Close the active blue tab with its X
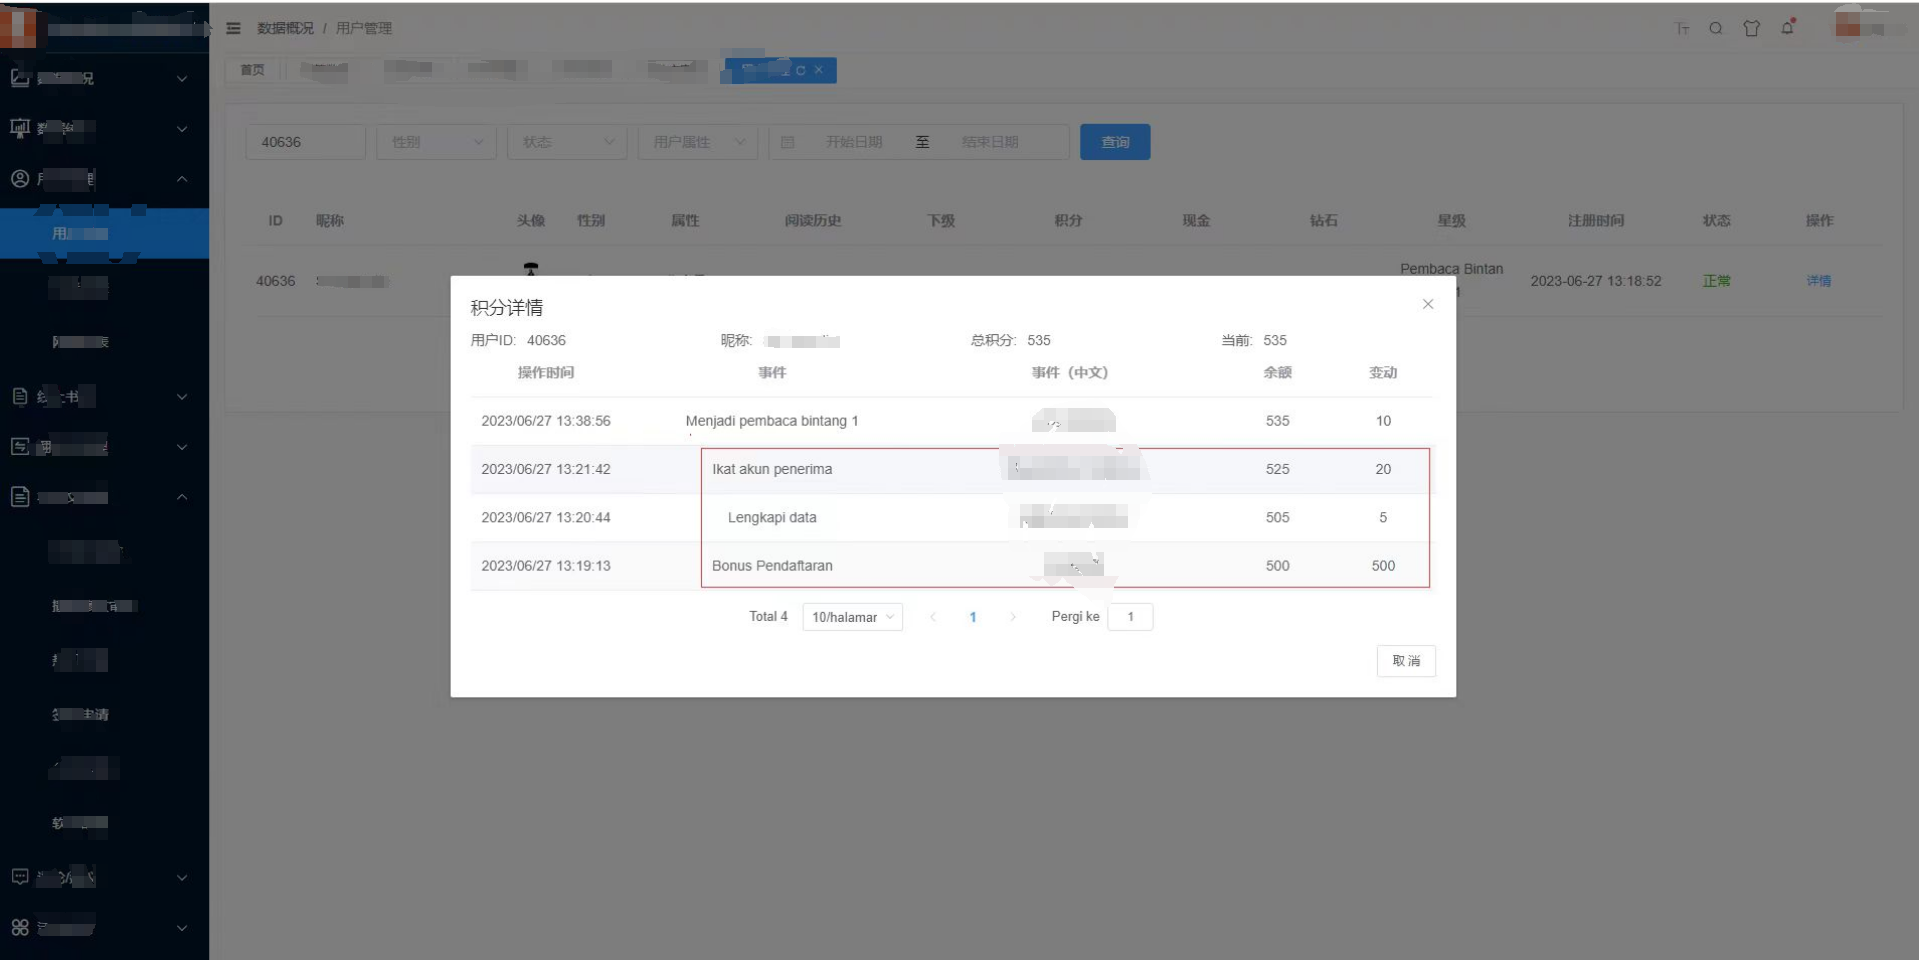The height and width of the screenshot is (960, 1920). pos(819,70)
